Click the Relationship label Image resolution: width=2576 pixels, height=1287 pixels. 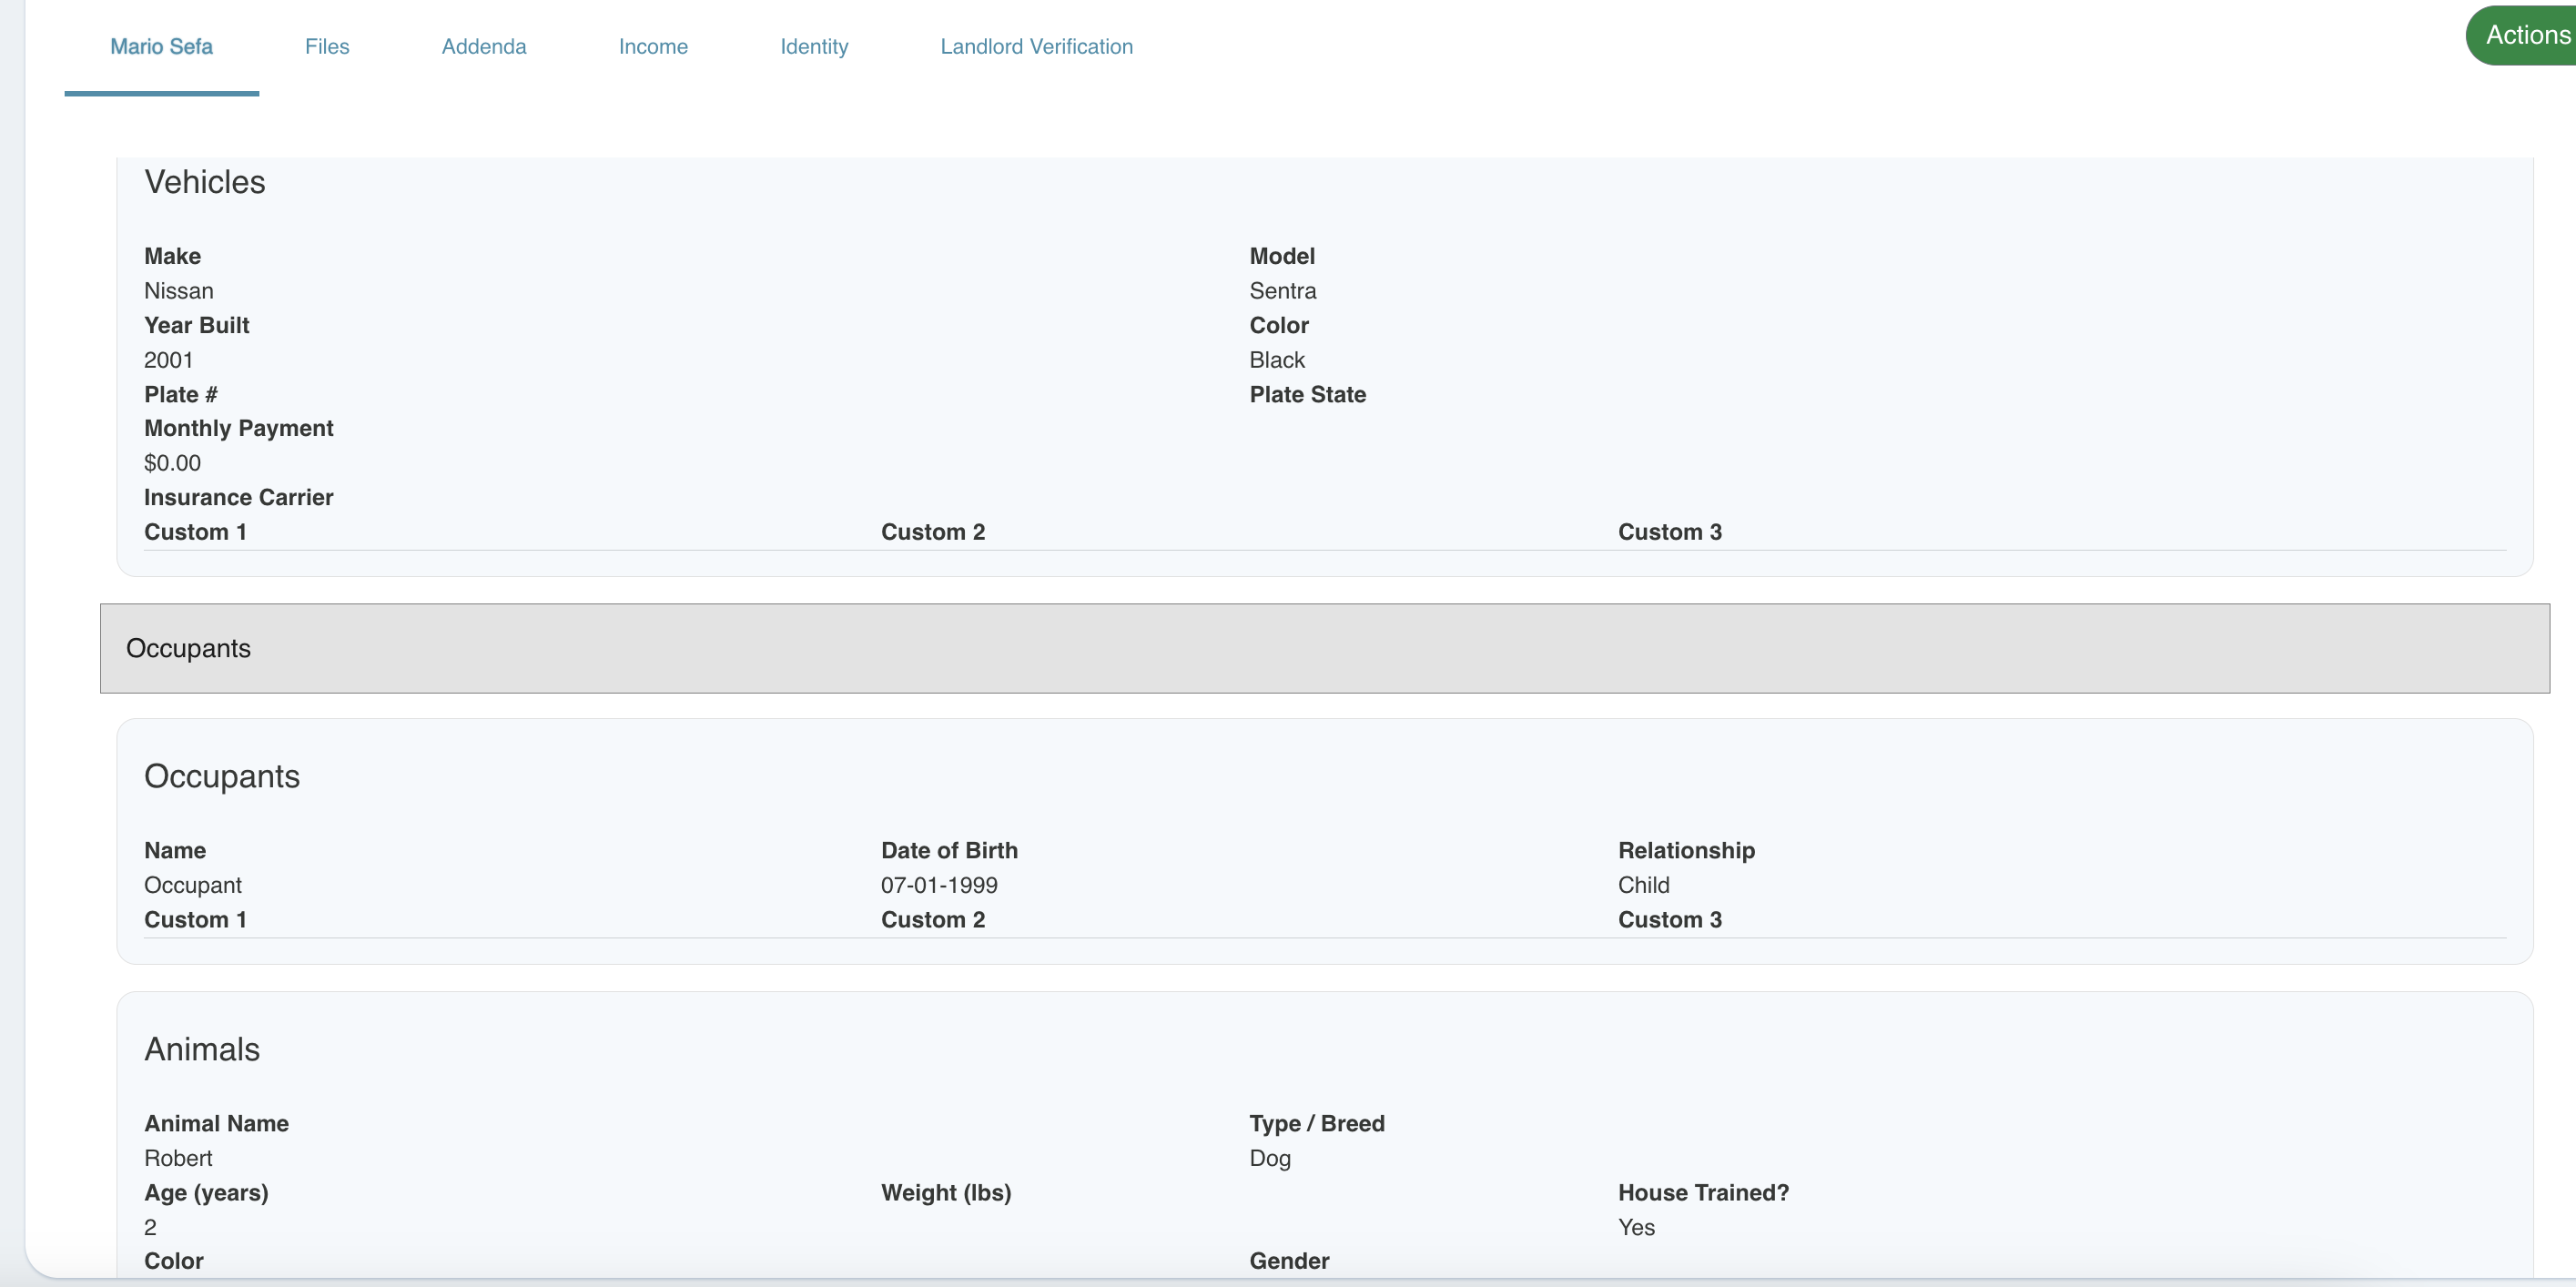pyautogui.click(x=1686, y=850)
